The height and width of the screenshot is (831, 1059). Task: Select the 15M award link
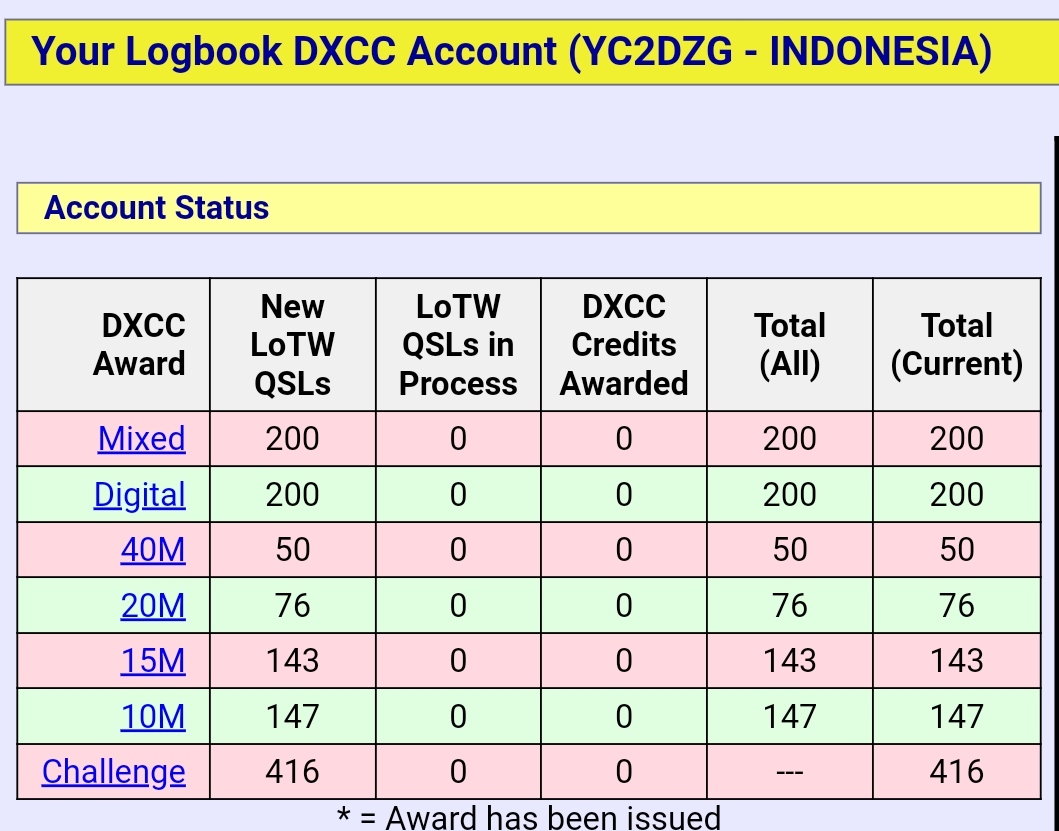153,661
